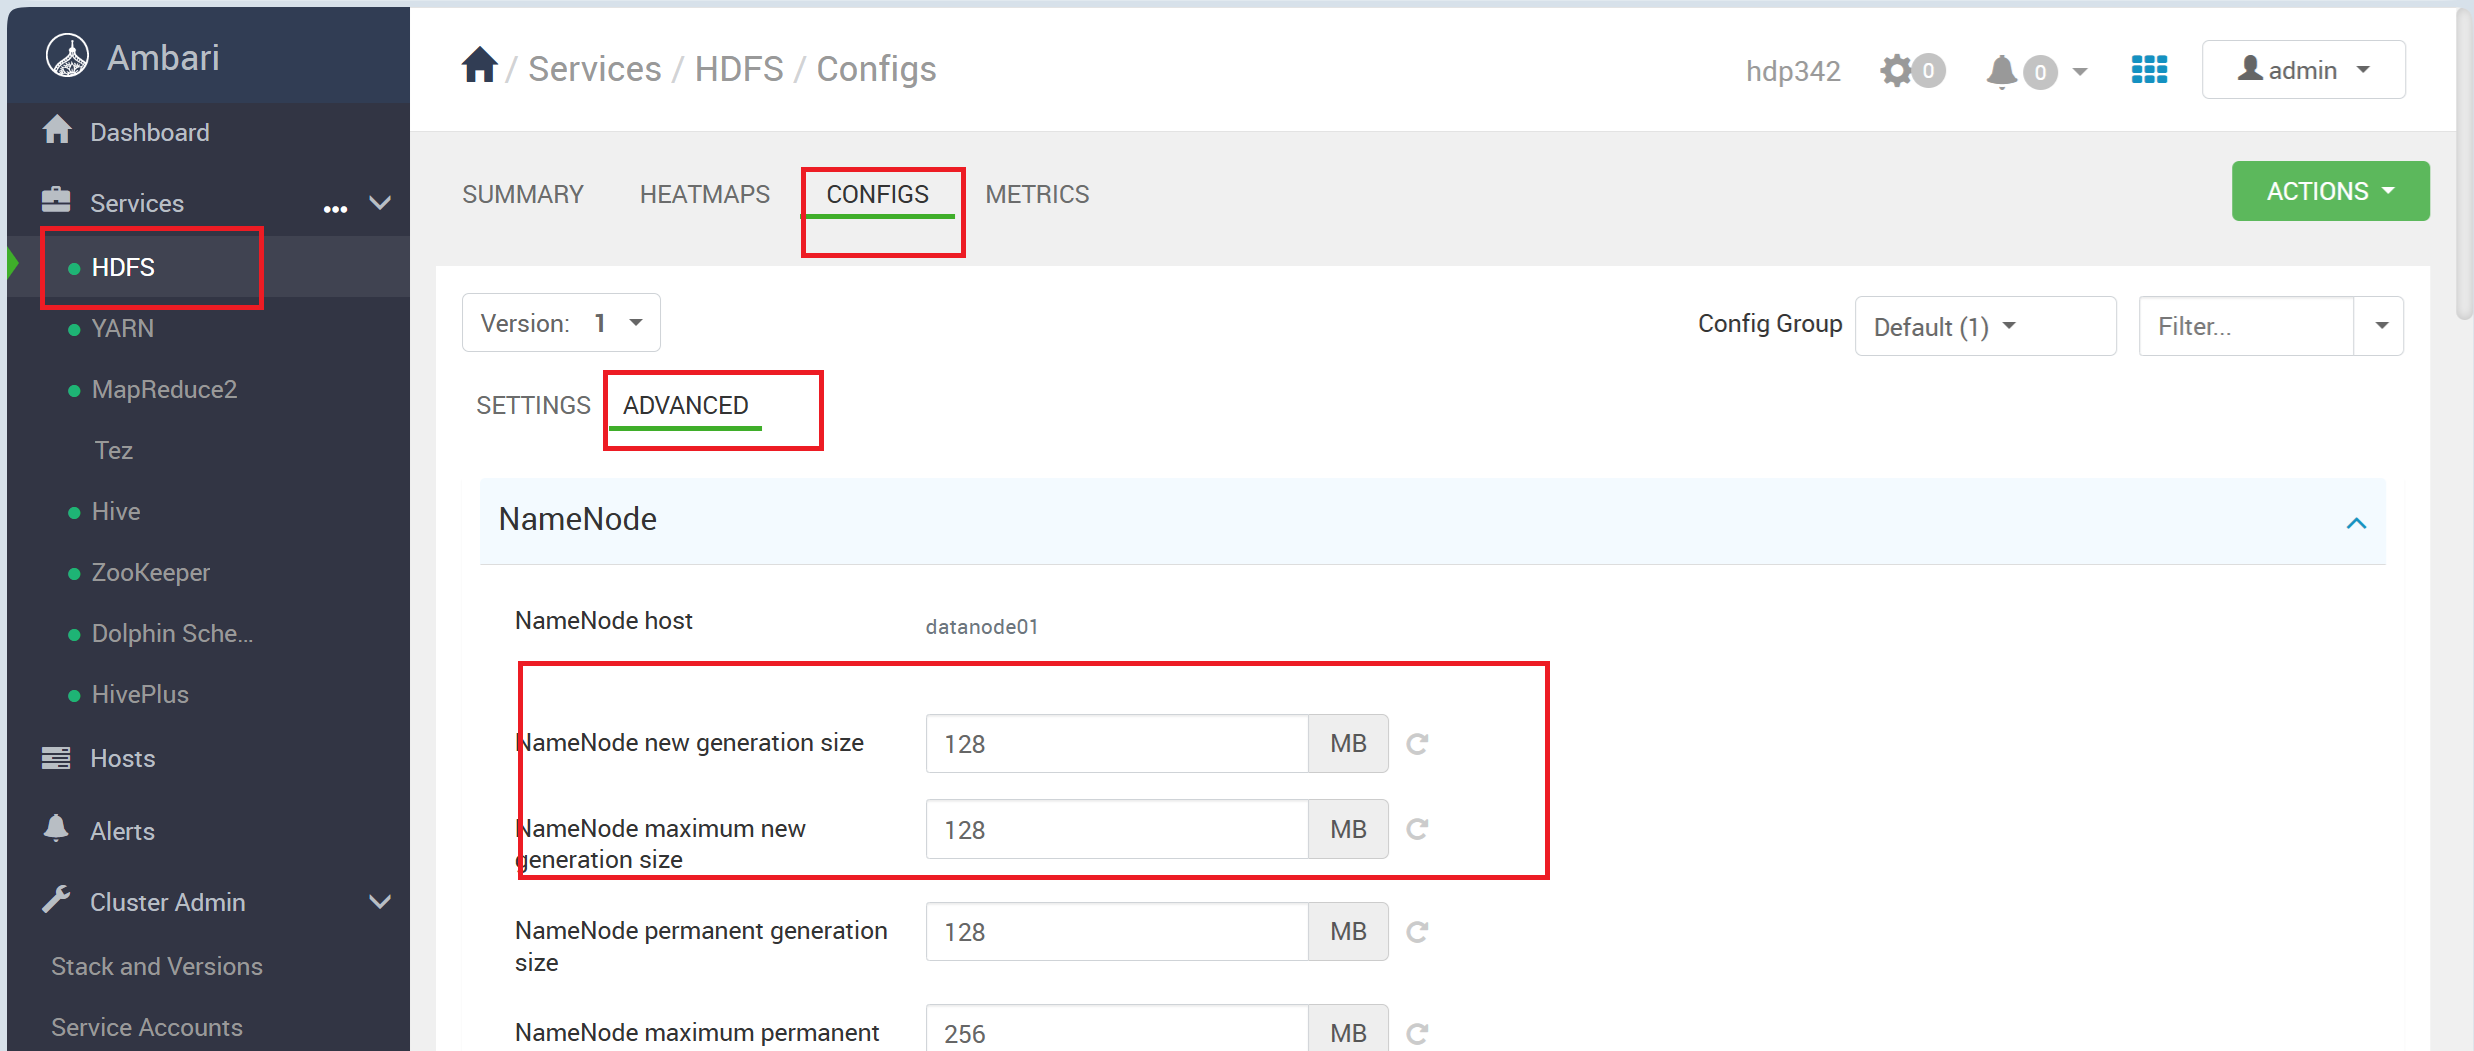Viewport: 2474px width, 1051px height.
Task: Switch to the SUMMARY tab
Action: [x=523, y=194]
